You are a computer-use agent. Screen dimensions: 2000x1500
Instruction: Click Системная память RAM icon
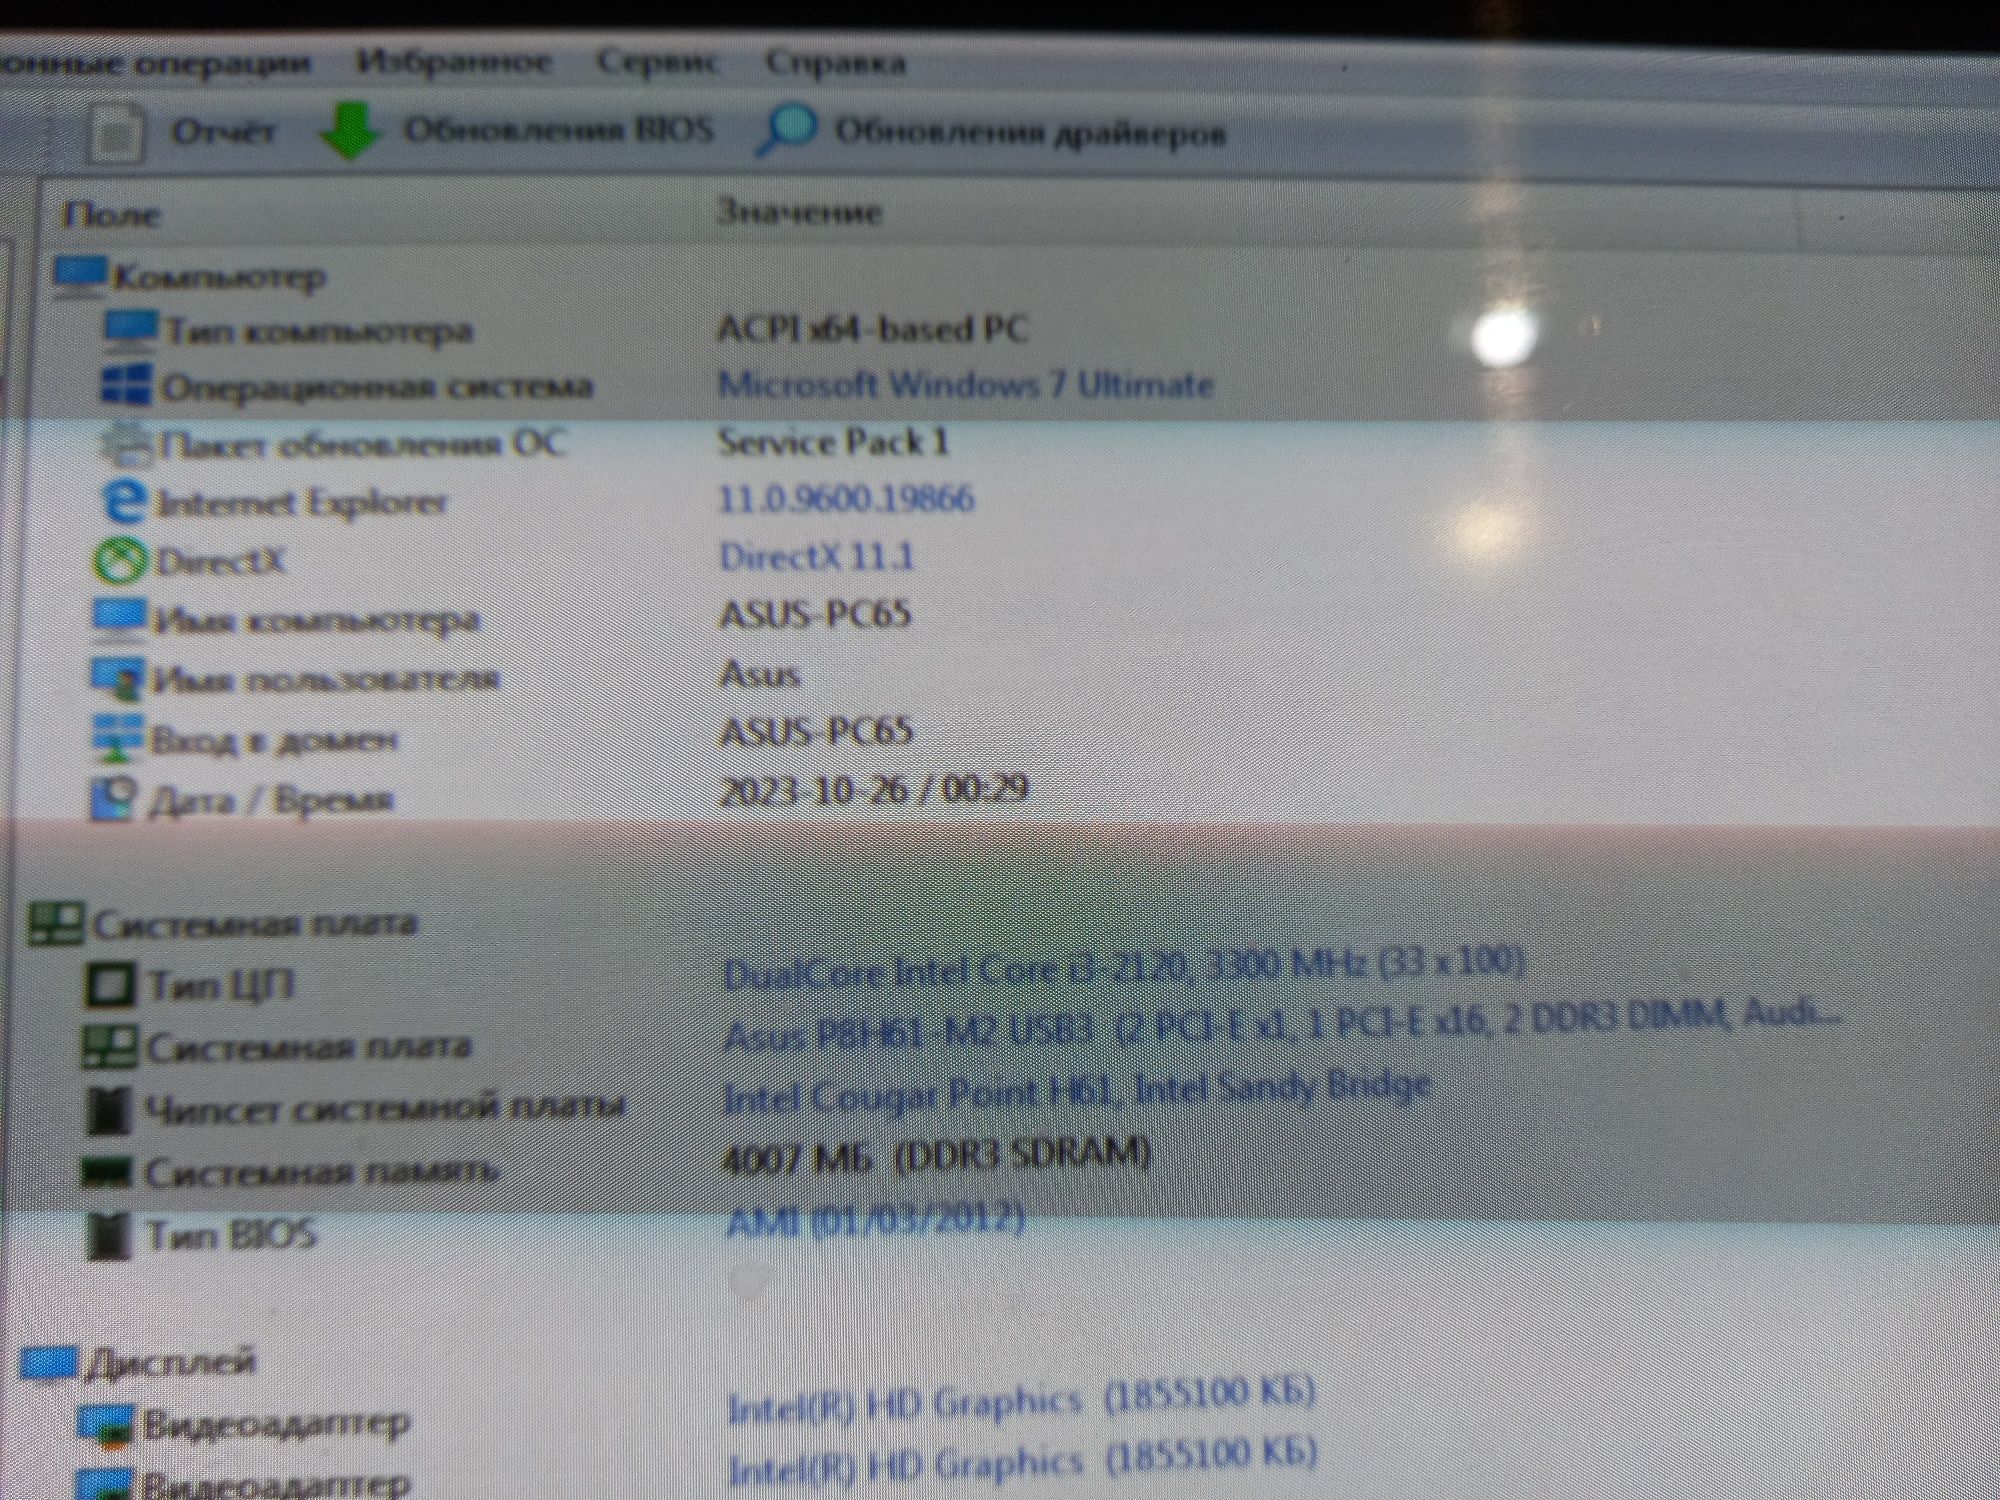click(107, 1172)
